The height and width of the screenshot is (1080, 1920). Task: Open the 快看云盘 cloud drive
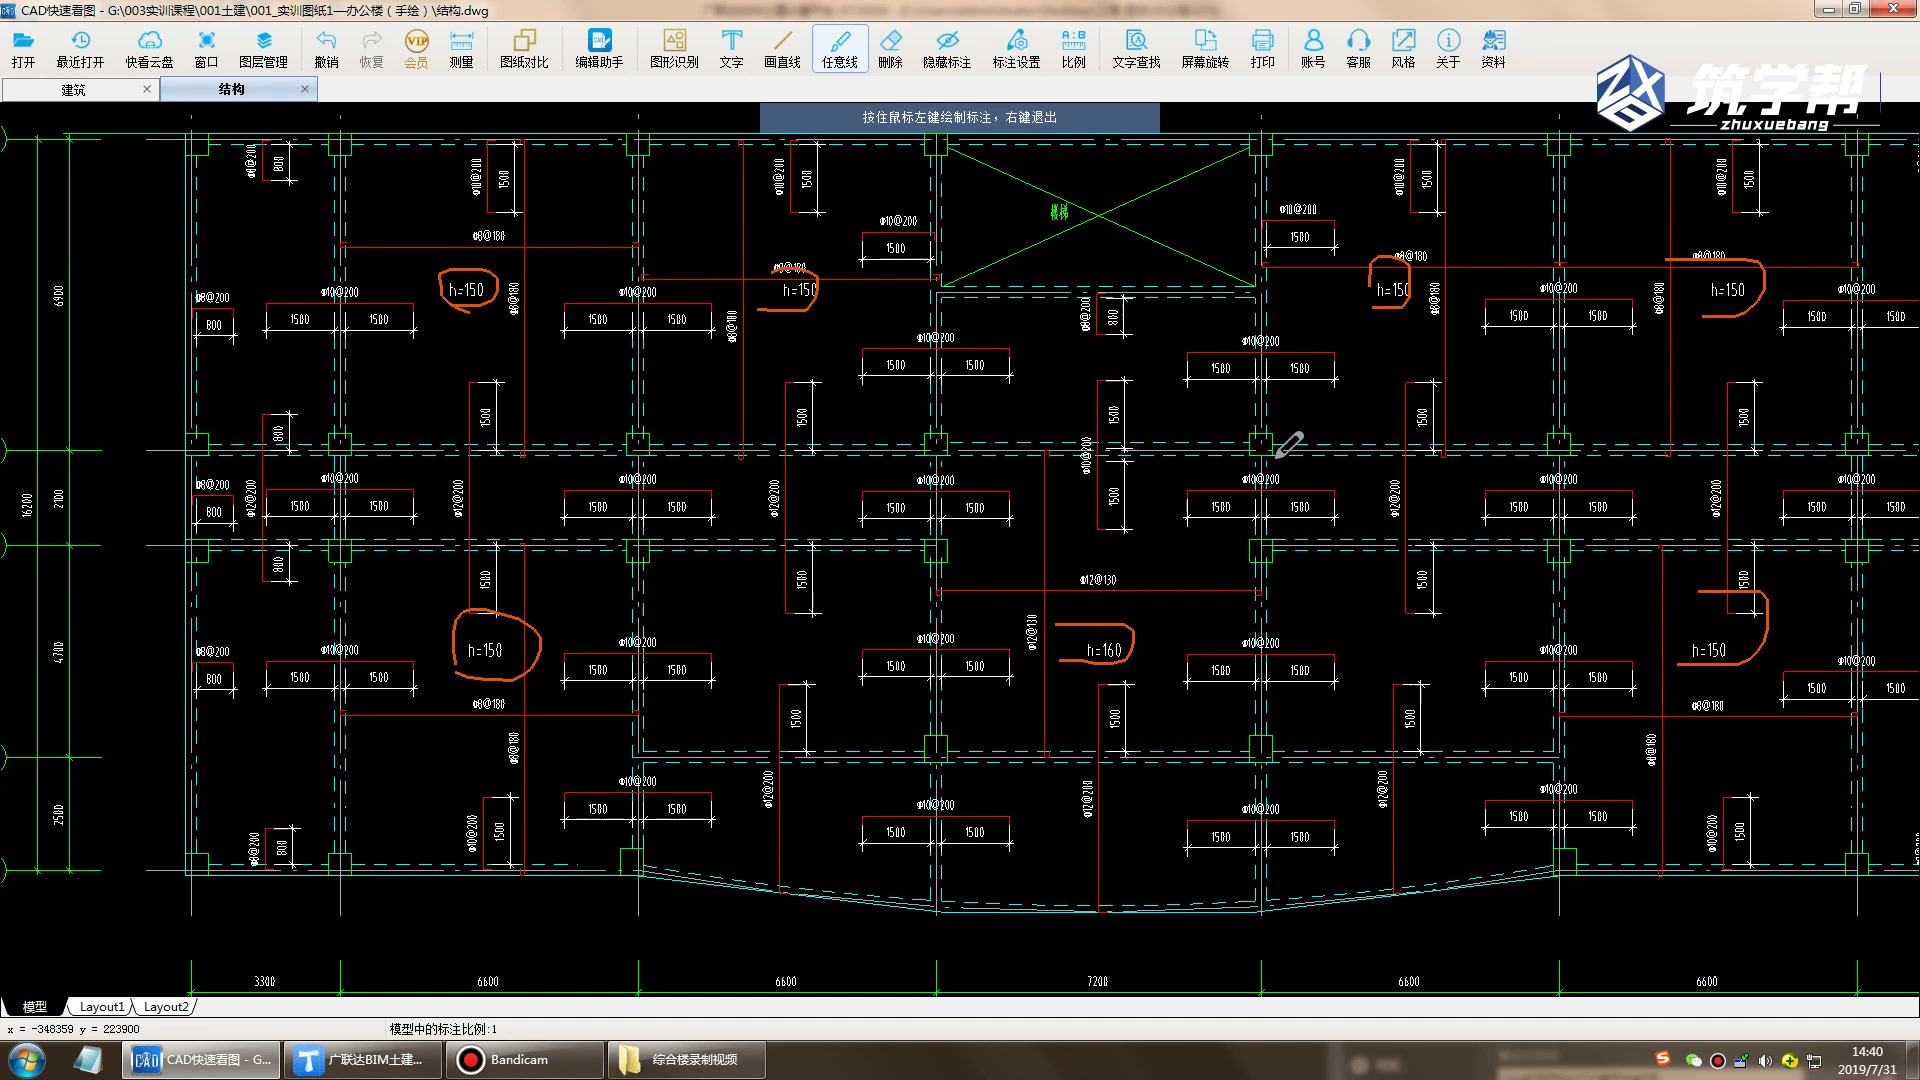149,48
